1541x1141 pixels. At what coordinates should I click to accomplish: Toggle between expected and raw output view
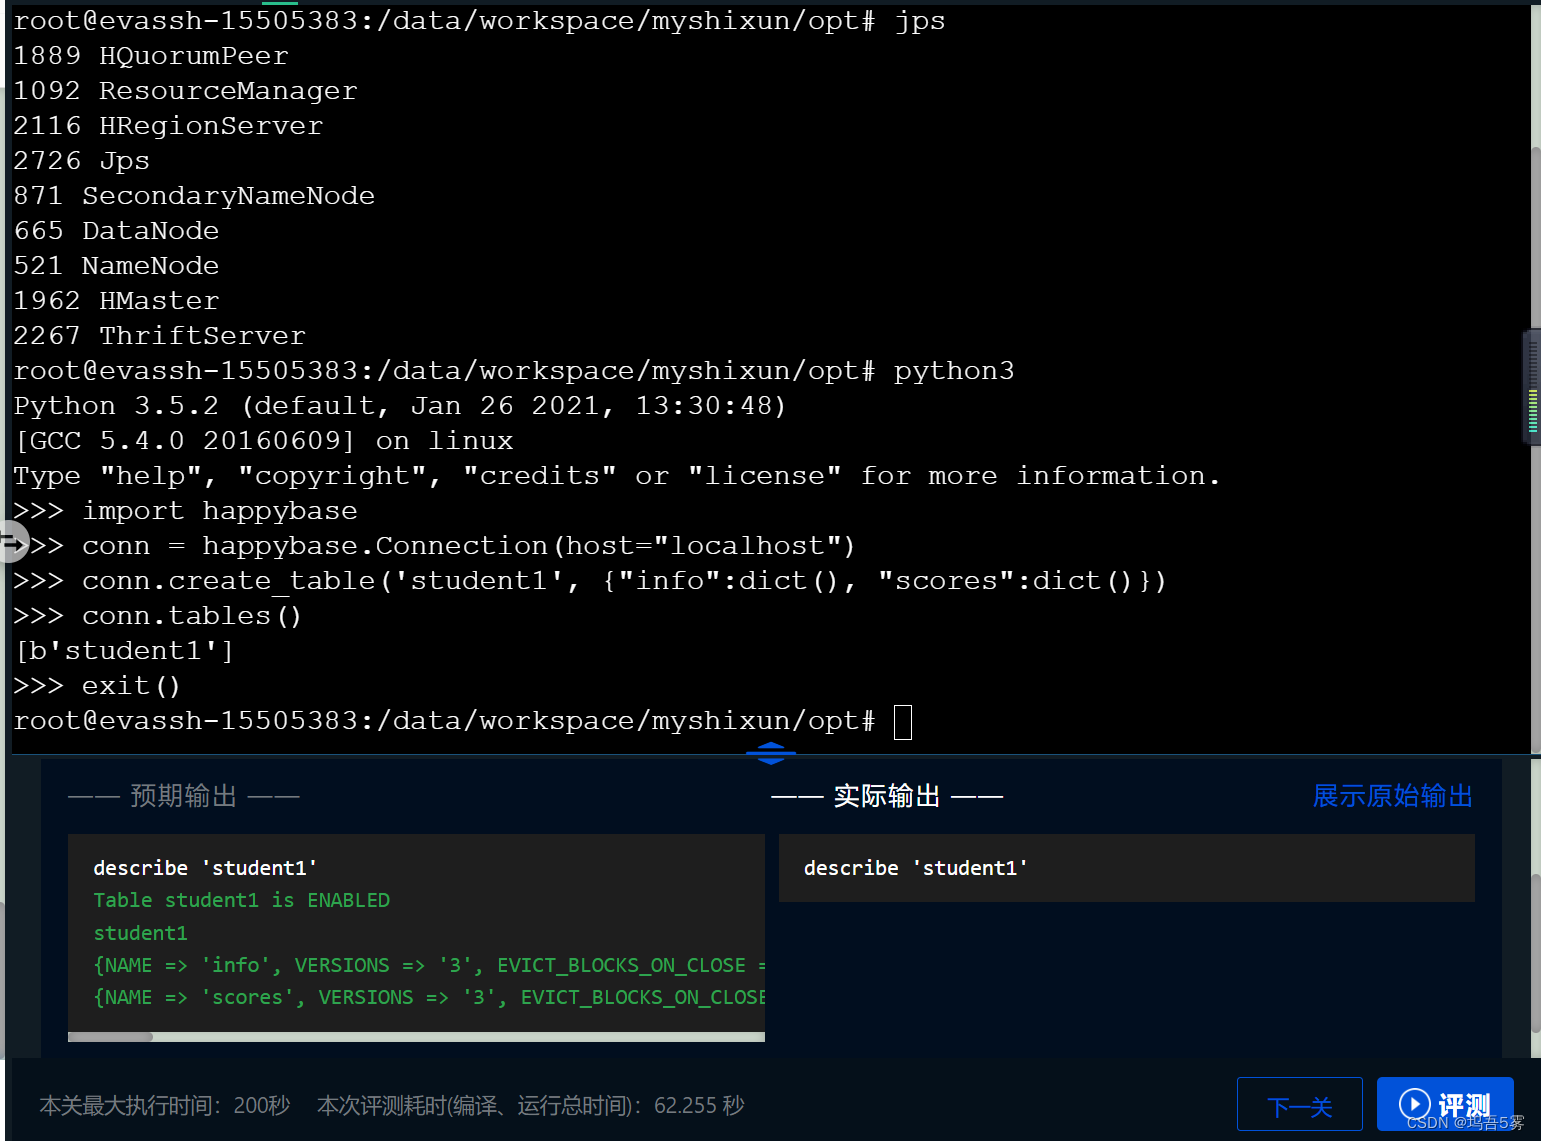1392,796
